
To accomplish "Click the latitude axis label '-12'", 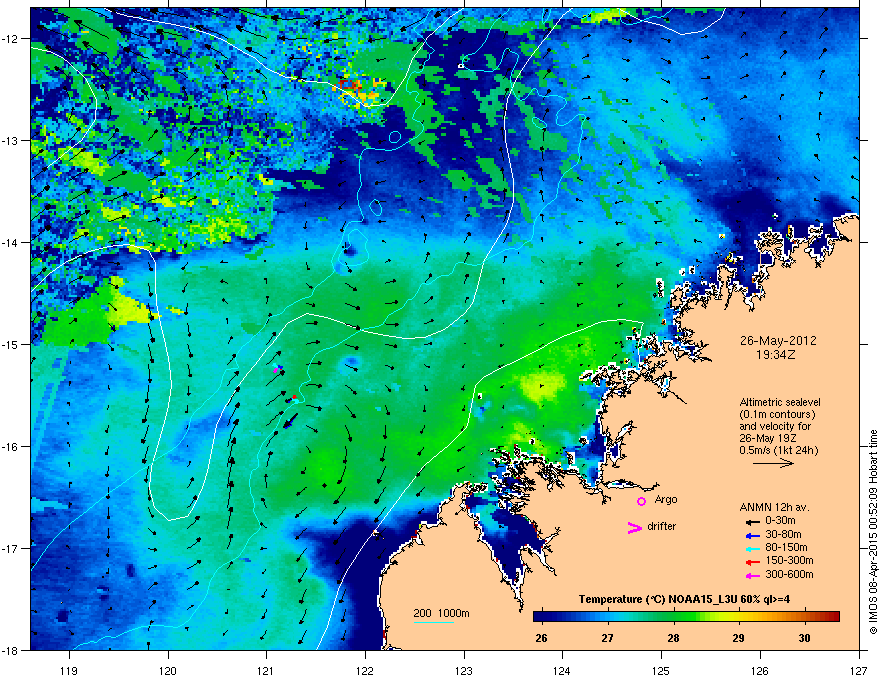I will tap(11, 39).
